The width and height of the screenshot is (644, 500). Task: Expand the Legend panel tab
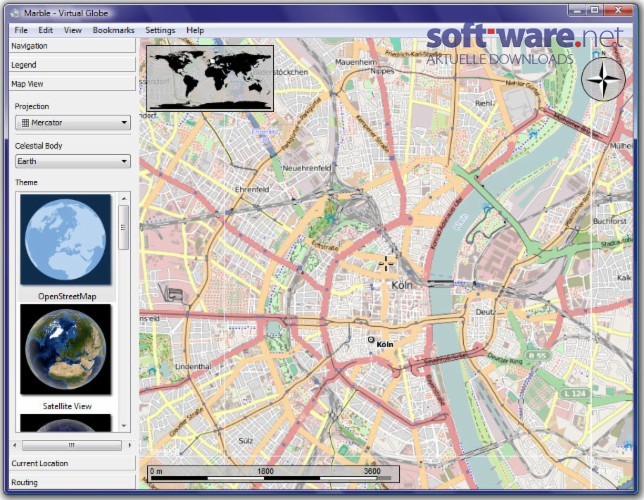coord(72,65)
